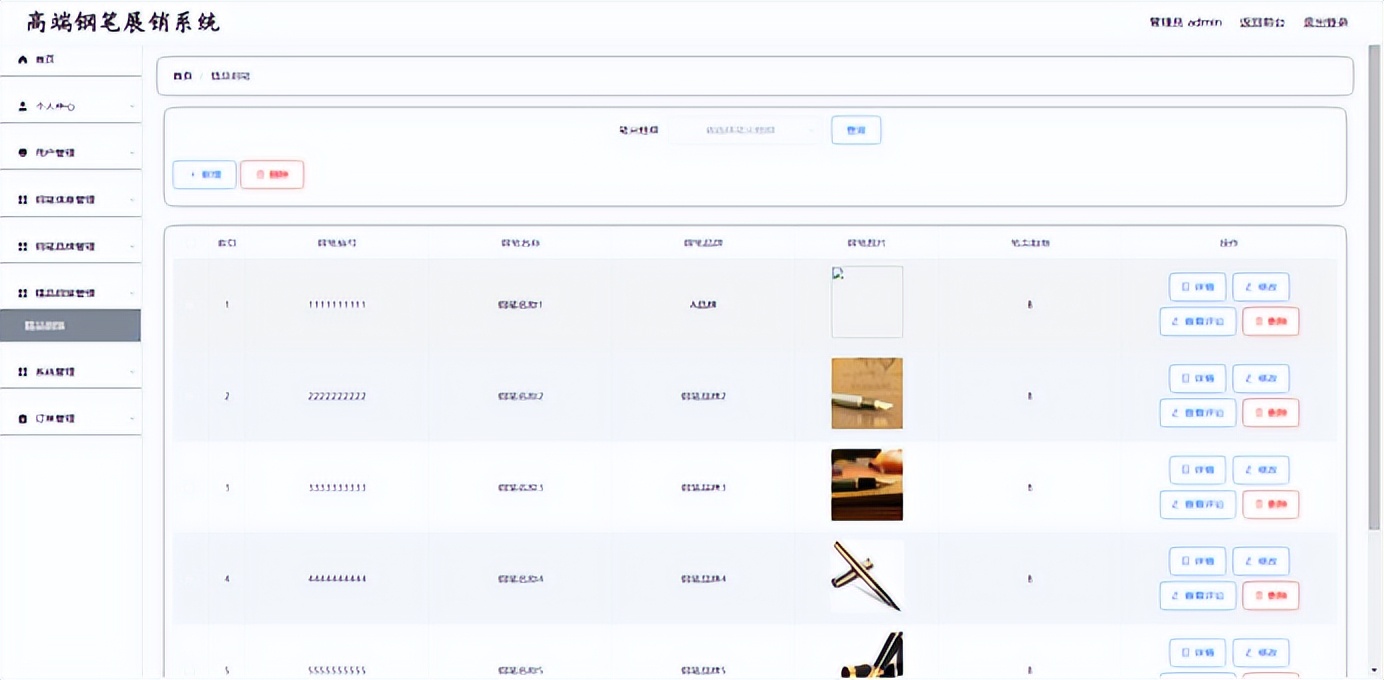The image size is (1384, 680).
Task: Click the user management sidebar icon
Action: pos(23,153)
